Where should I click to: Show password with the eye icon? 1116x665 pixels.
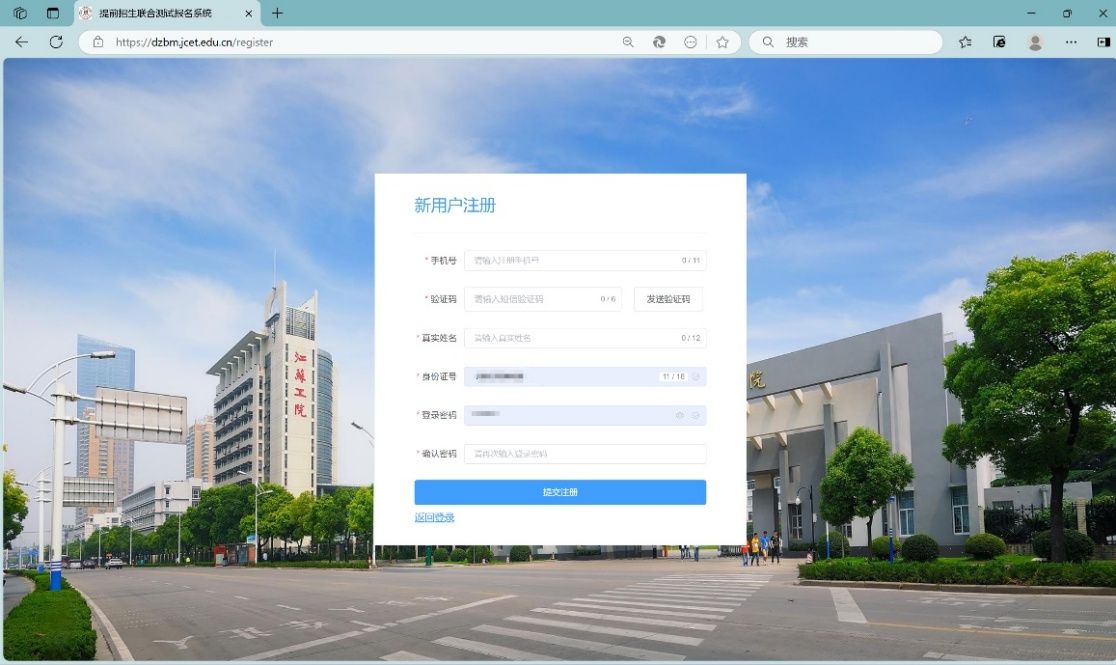pyautogui.click(x=680, y=415)
